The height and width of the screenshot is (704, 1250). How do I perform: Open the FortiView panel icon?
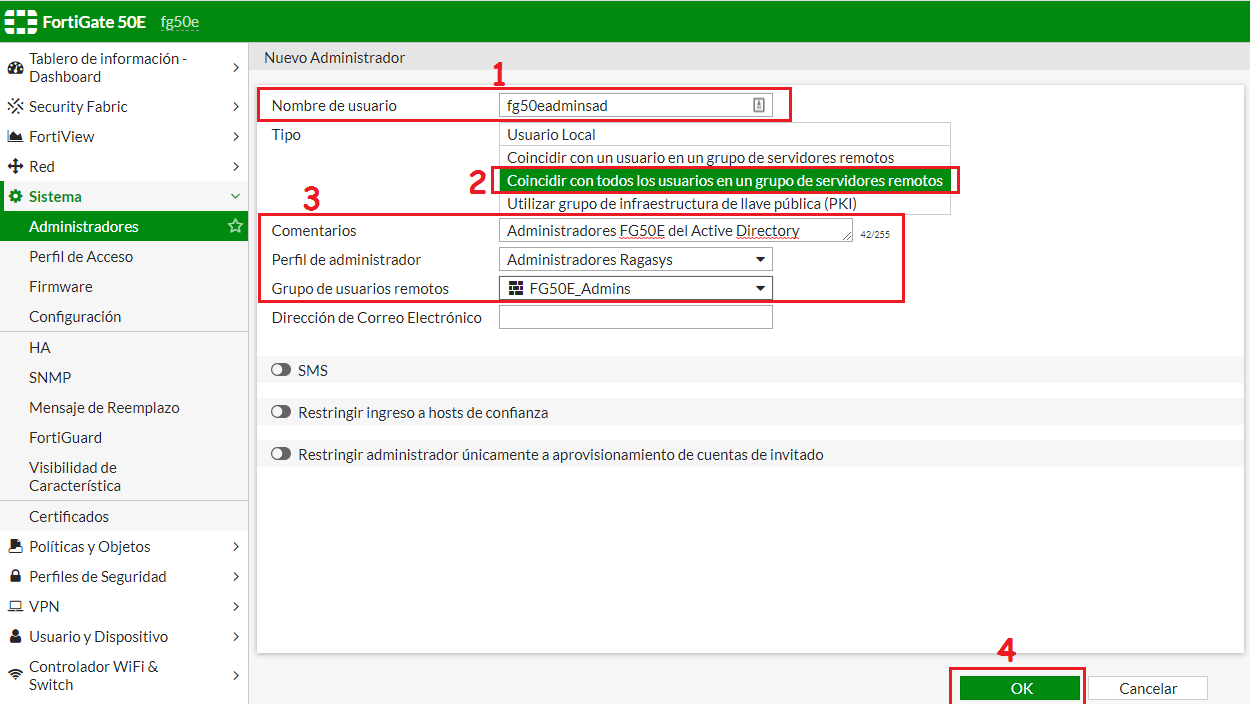[16, 136]
